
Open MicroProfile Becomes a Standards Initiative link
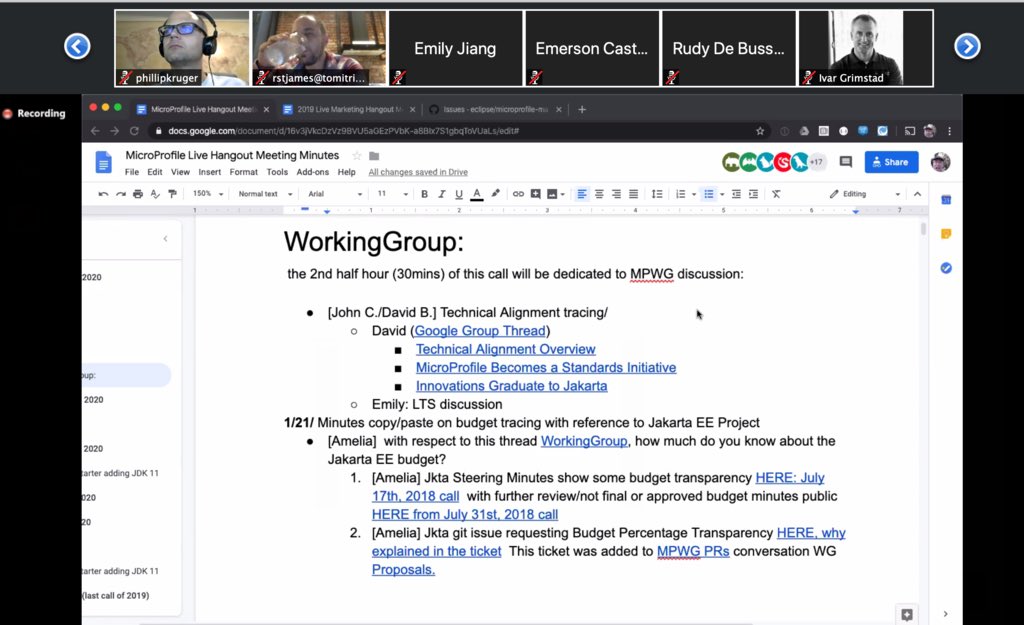tap(546, 368)
